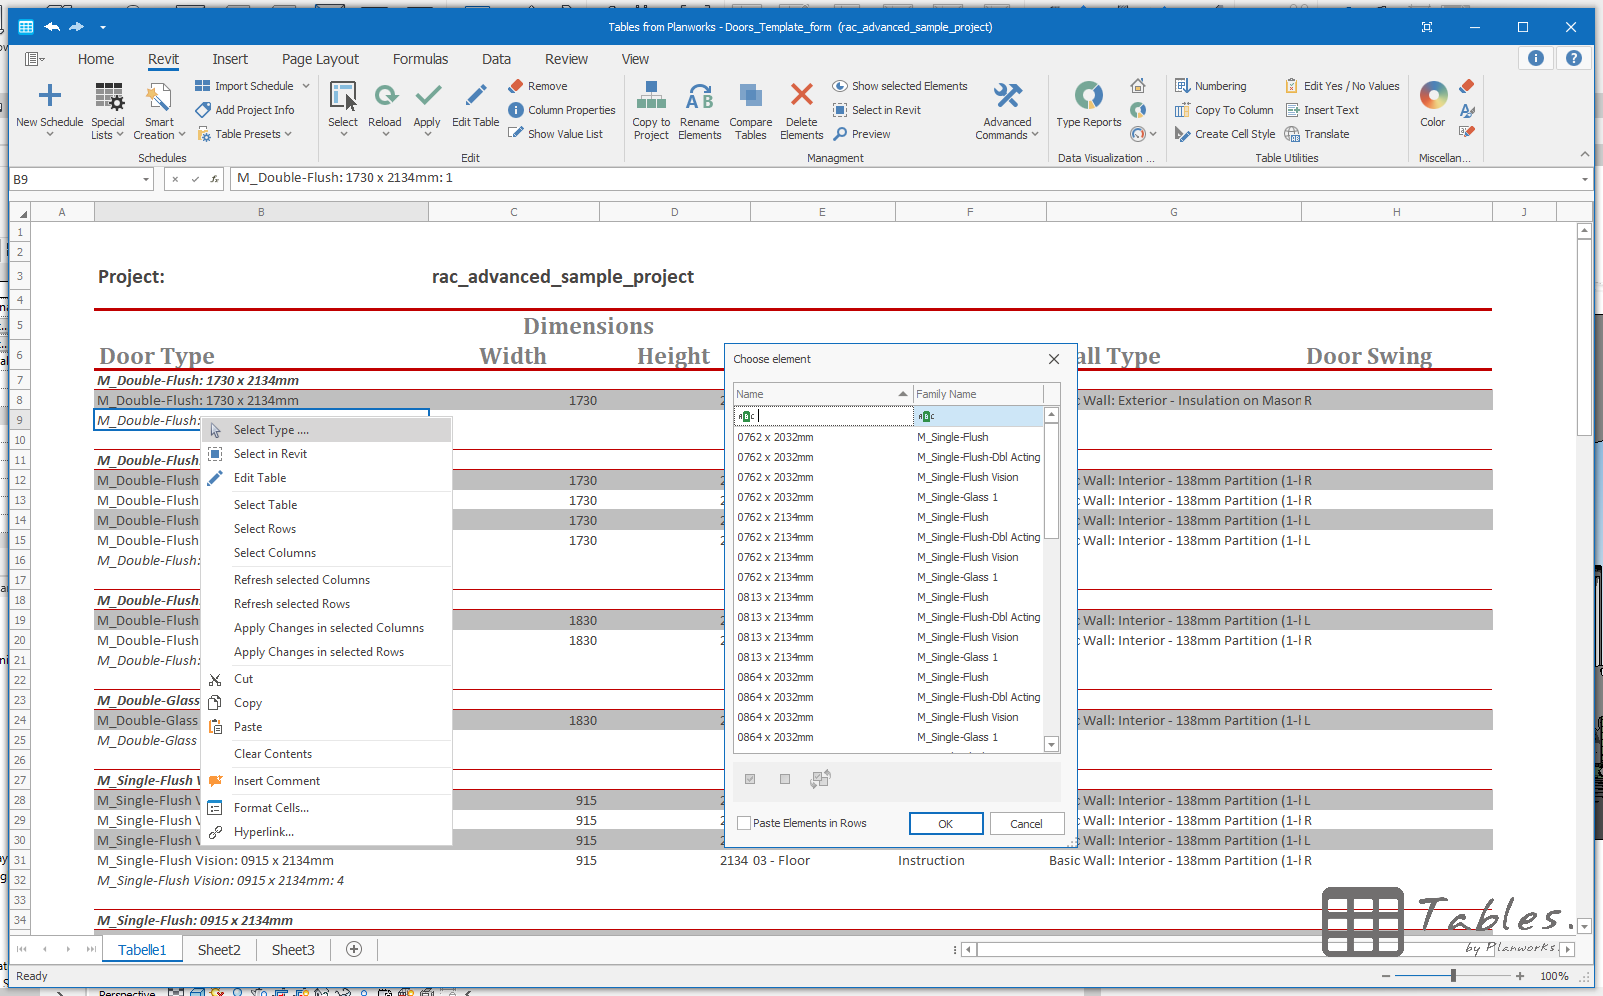The image size is (1603, 996).
Task: Open the Edit Table pencil tool
Action: 476,96
